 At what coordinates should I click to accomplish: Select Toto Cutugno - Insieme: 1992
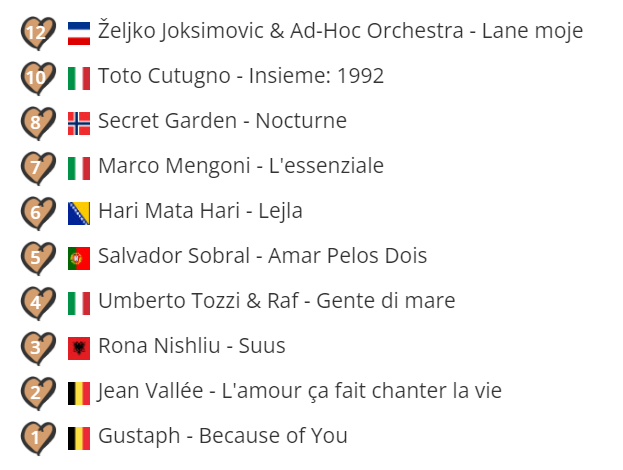click(x=241, y=76)
